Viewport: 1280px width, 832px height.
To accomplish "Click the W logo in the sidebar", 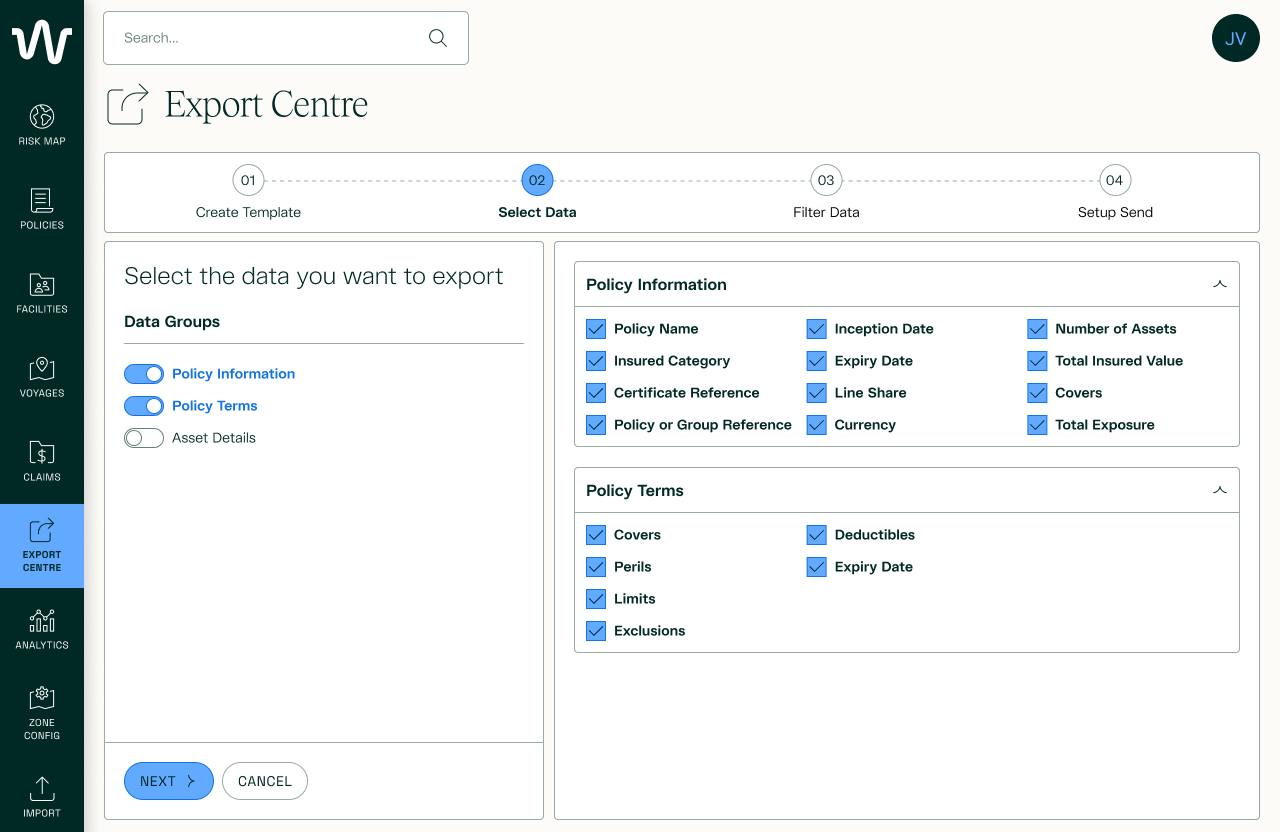I will coord(42,44).
